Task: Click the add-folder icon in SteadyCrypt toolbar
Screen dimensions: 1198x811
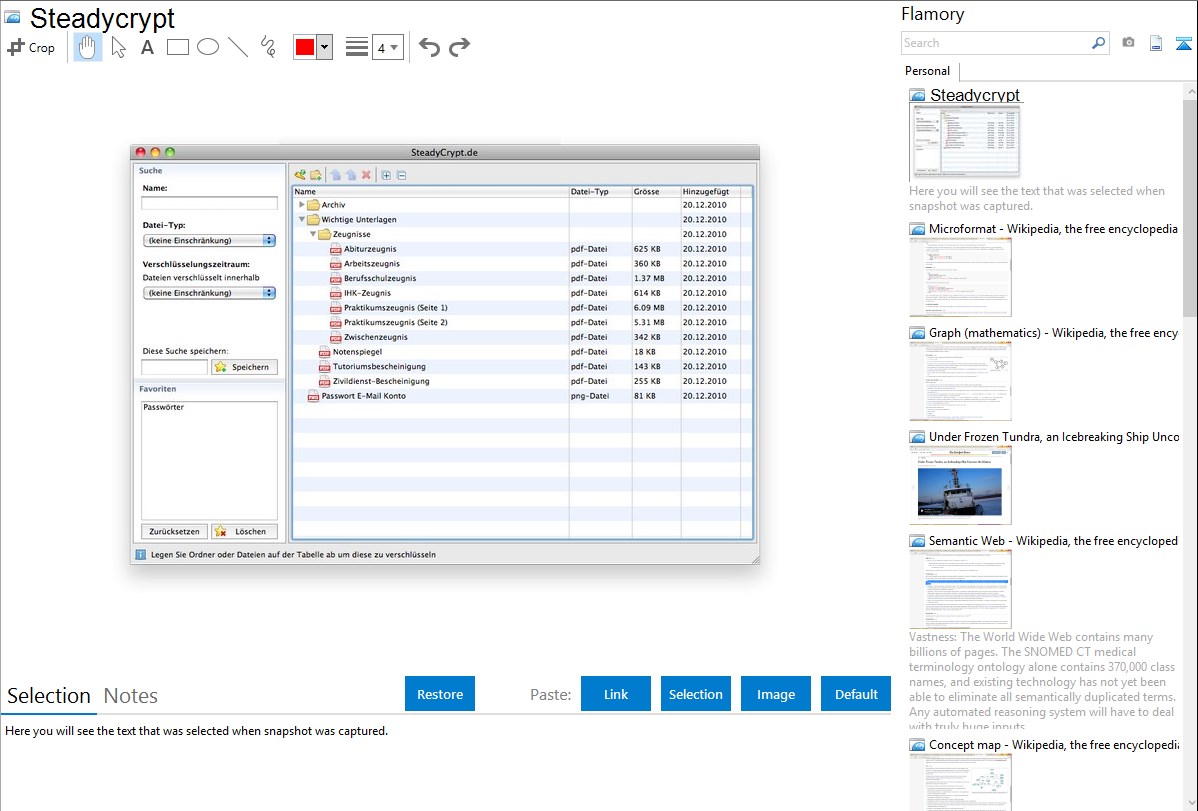Action: tap(316, 175)
